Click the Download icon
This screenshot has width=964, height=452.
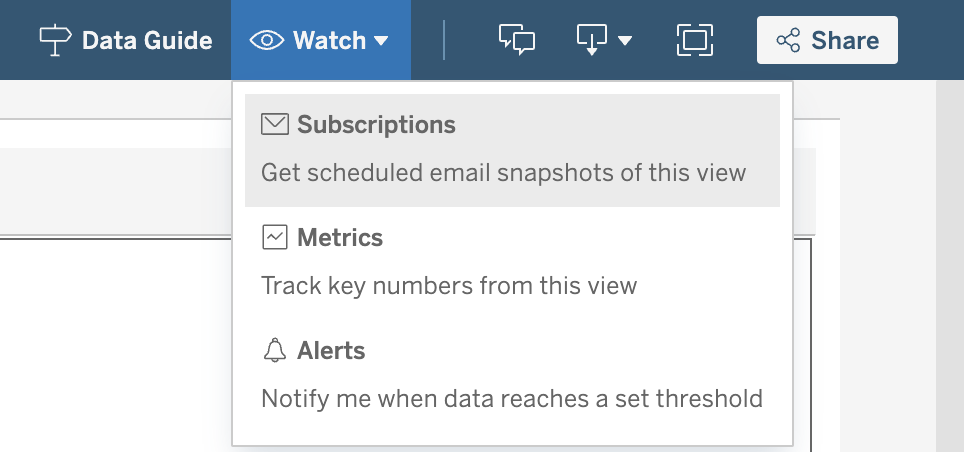[x=591, y=40]
